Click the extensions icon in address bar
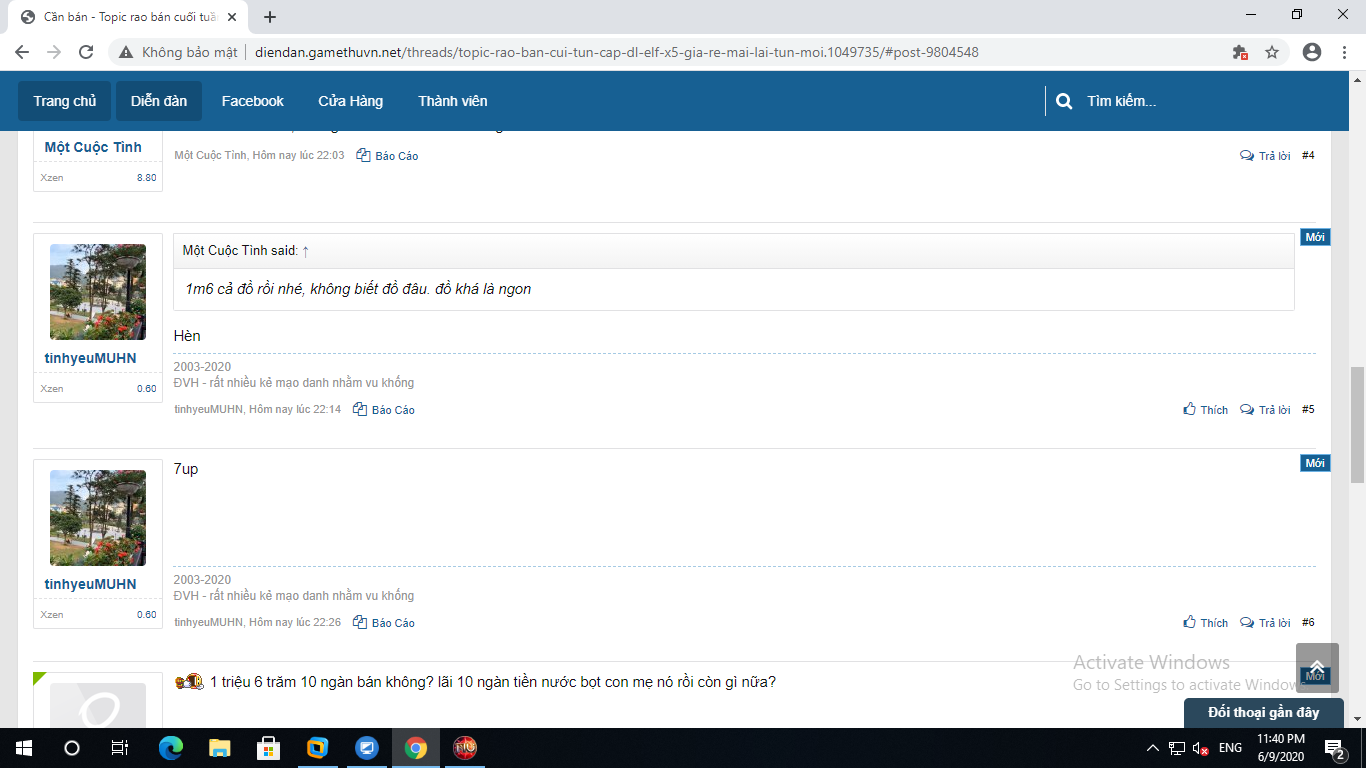The height and width of the screenshot is (768, 1366). pyautogui.click(x=1240, y=52)
